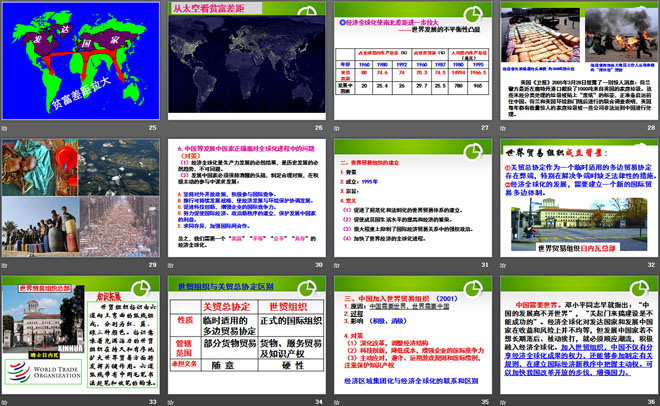Click the animation star icon under slide 27
This screenshot has height=406, width=660.
pyautogui.click(x=337, y=128)
